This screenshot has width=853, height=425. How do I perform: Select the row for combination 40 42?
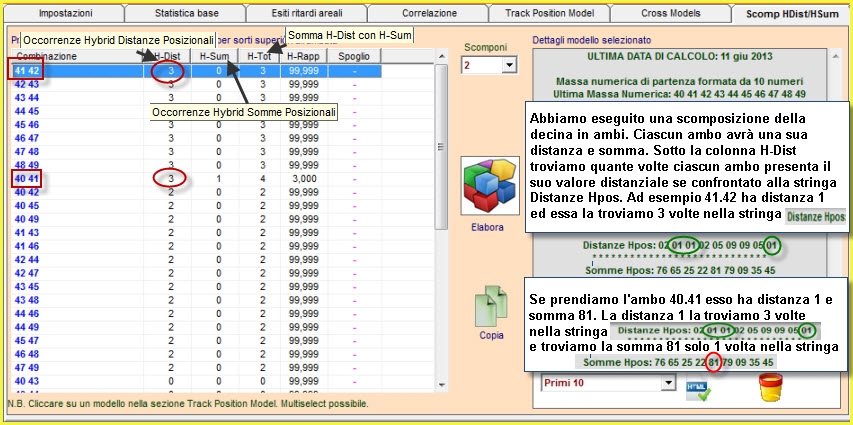196,192
